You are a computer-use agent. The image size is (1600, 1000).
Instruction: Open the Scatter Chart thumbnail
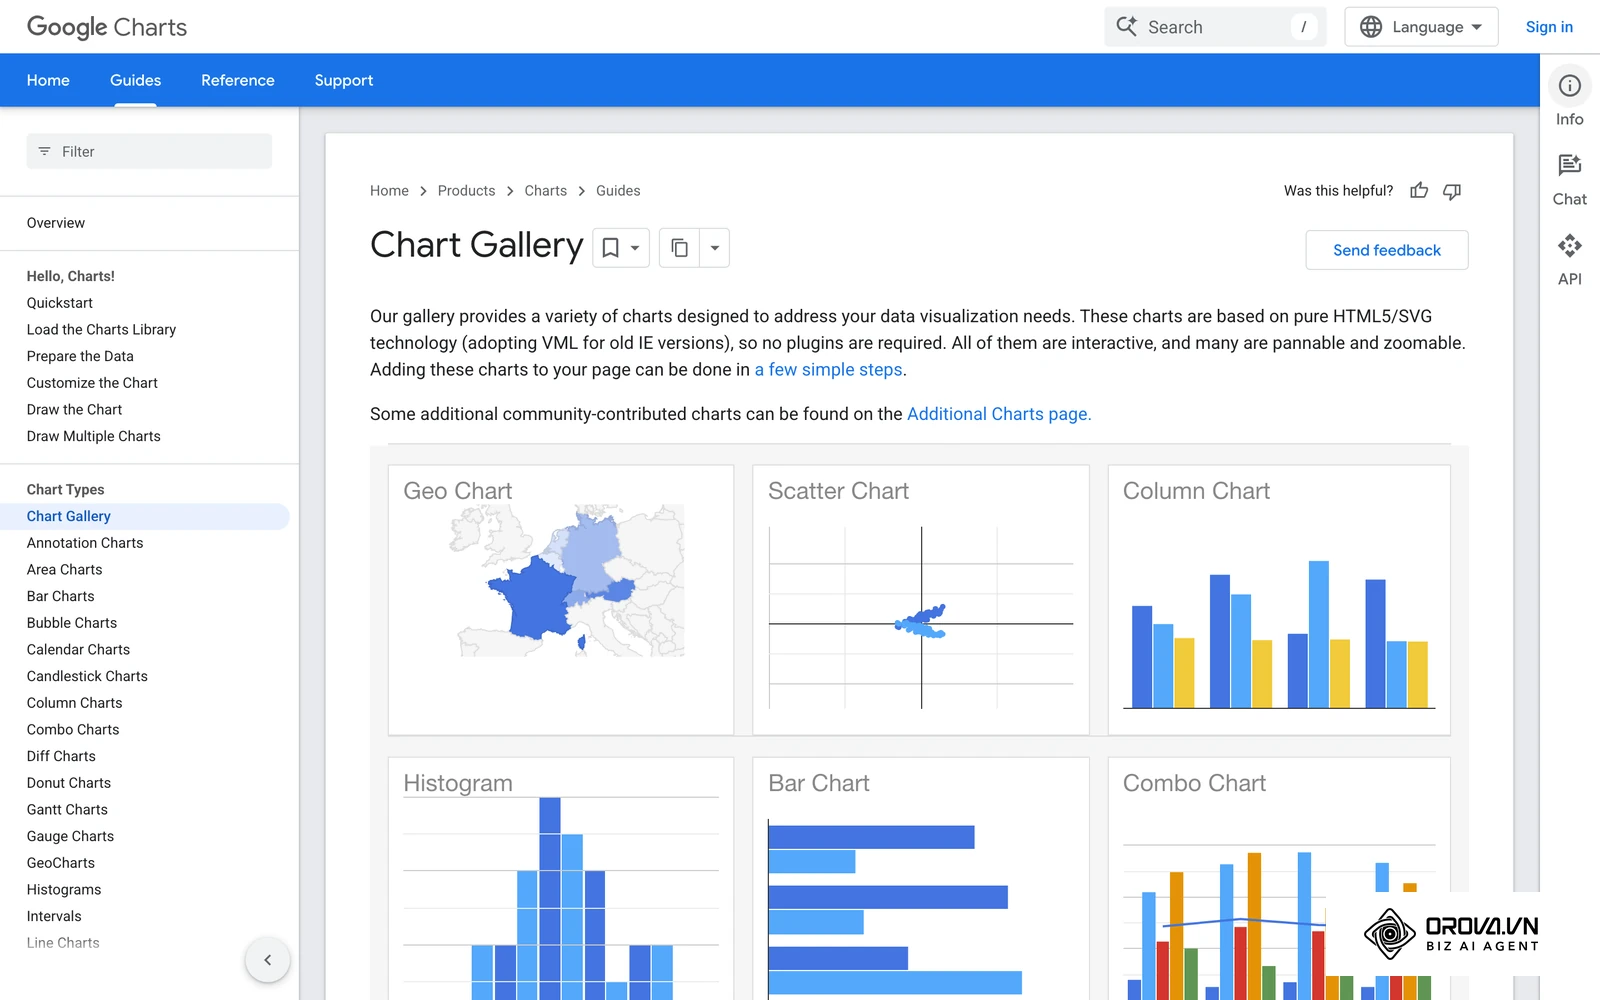(x=921, y=600)
